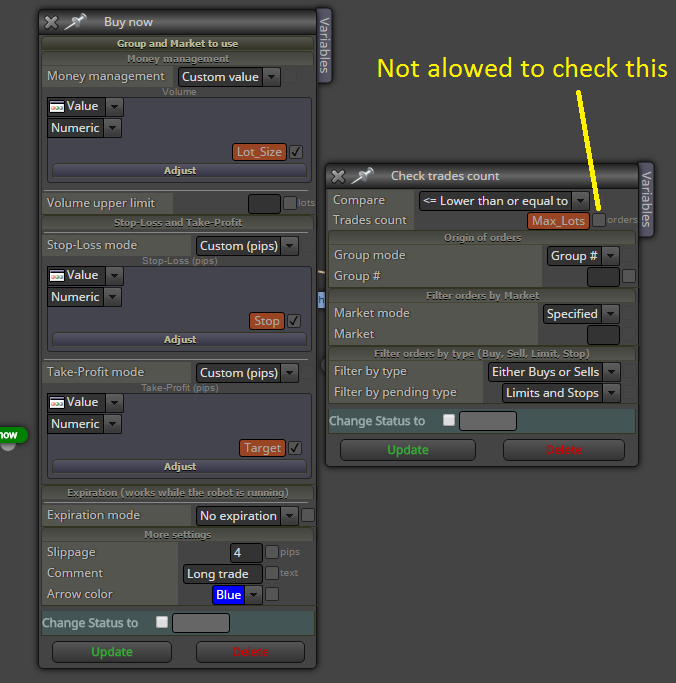Click Group and Market to use header

[x=177, y=44]
